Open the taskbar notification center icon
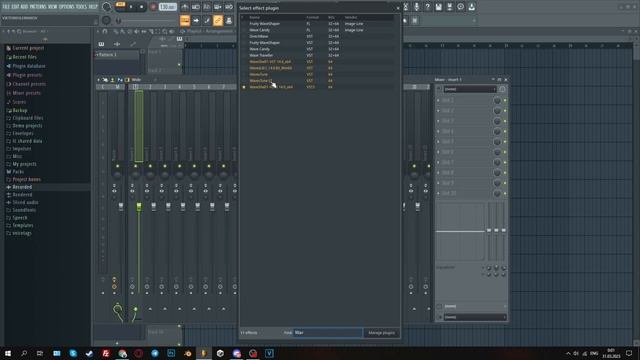Screen dimensions: 640x360 click(x=629, y=353)
